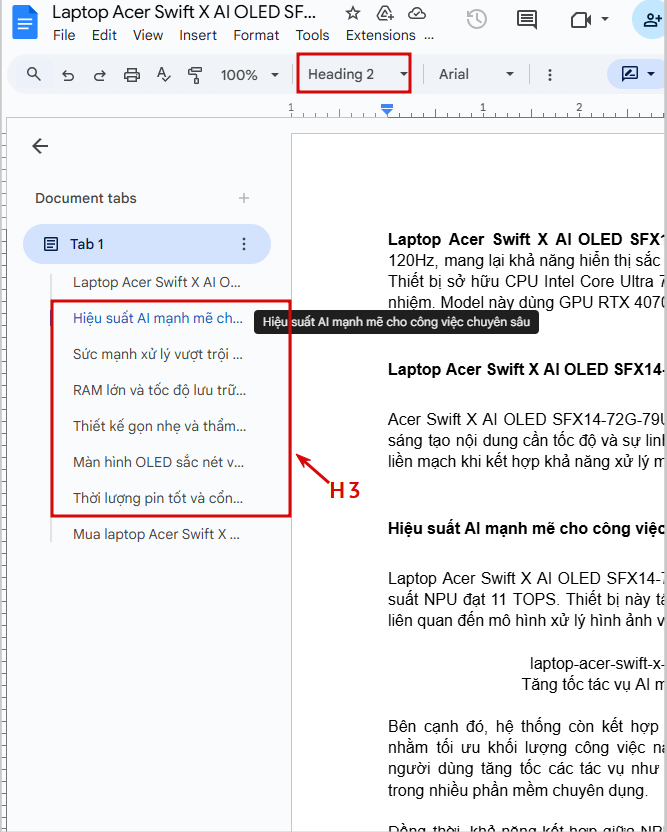Open the Heading 2 style dropdown
Viewport: 667px width, 832px height.
pos(357,74)
